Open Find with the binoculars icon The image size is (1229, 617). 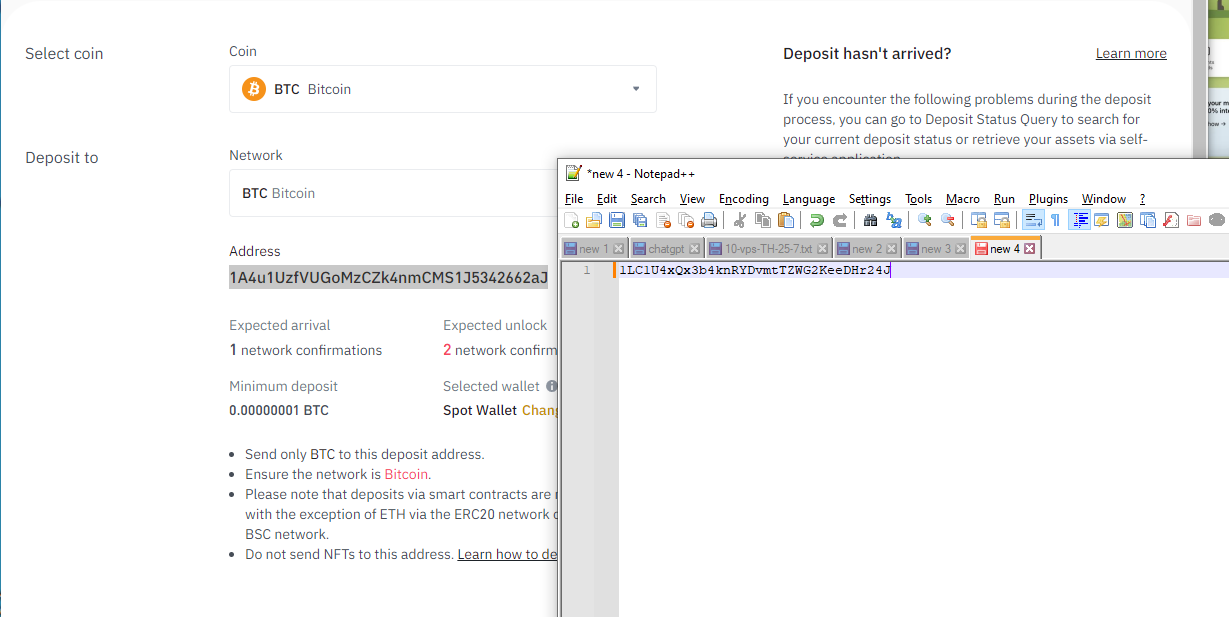click(x=870, y=220)
